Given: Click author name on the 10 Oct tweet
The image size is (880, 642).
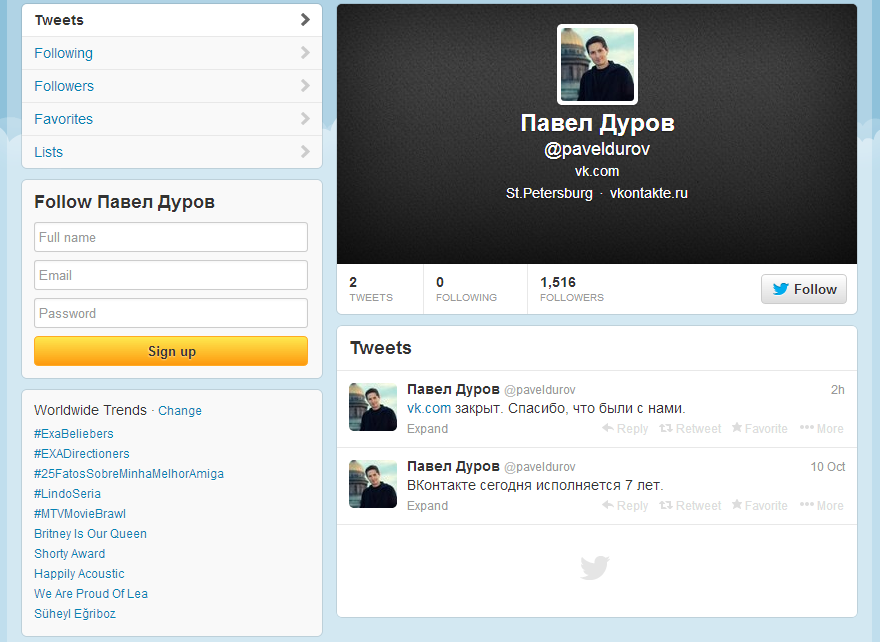Looking at the screenshot, I should coord(453,466).
